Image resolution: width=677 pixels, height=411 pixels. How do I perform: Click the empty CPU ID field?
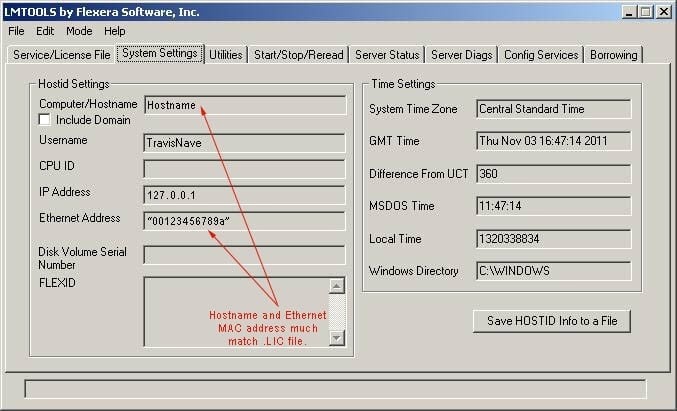tap(244, 169)
